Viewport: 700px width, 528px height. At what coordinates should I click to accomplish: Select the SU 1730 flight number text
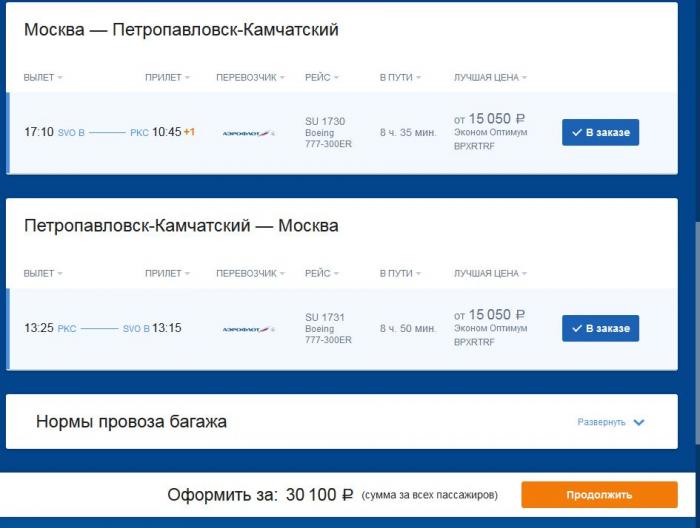(x=325, y=121)
